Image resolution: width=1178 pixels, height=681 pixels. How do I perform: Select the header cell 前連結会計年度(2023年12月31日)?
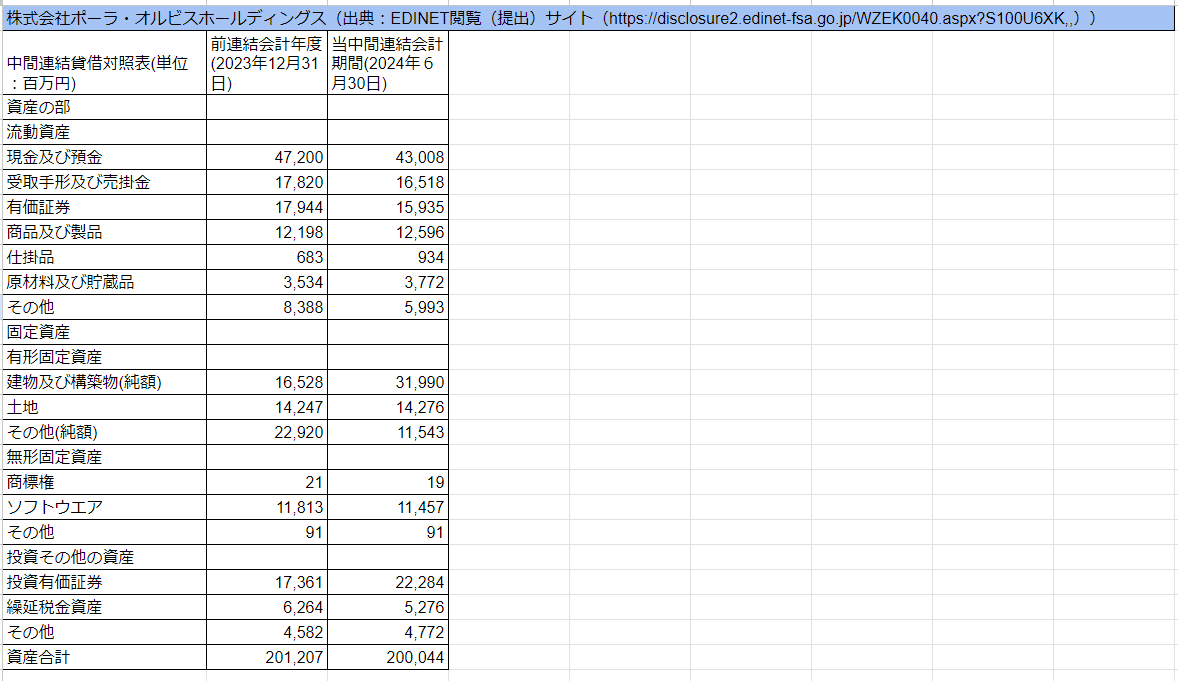267,63
